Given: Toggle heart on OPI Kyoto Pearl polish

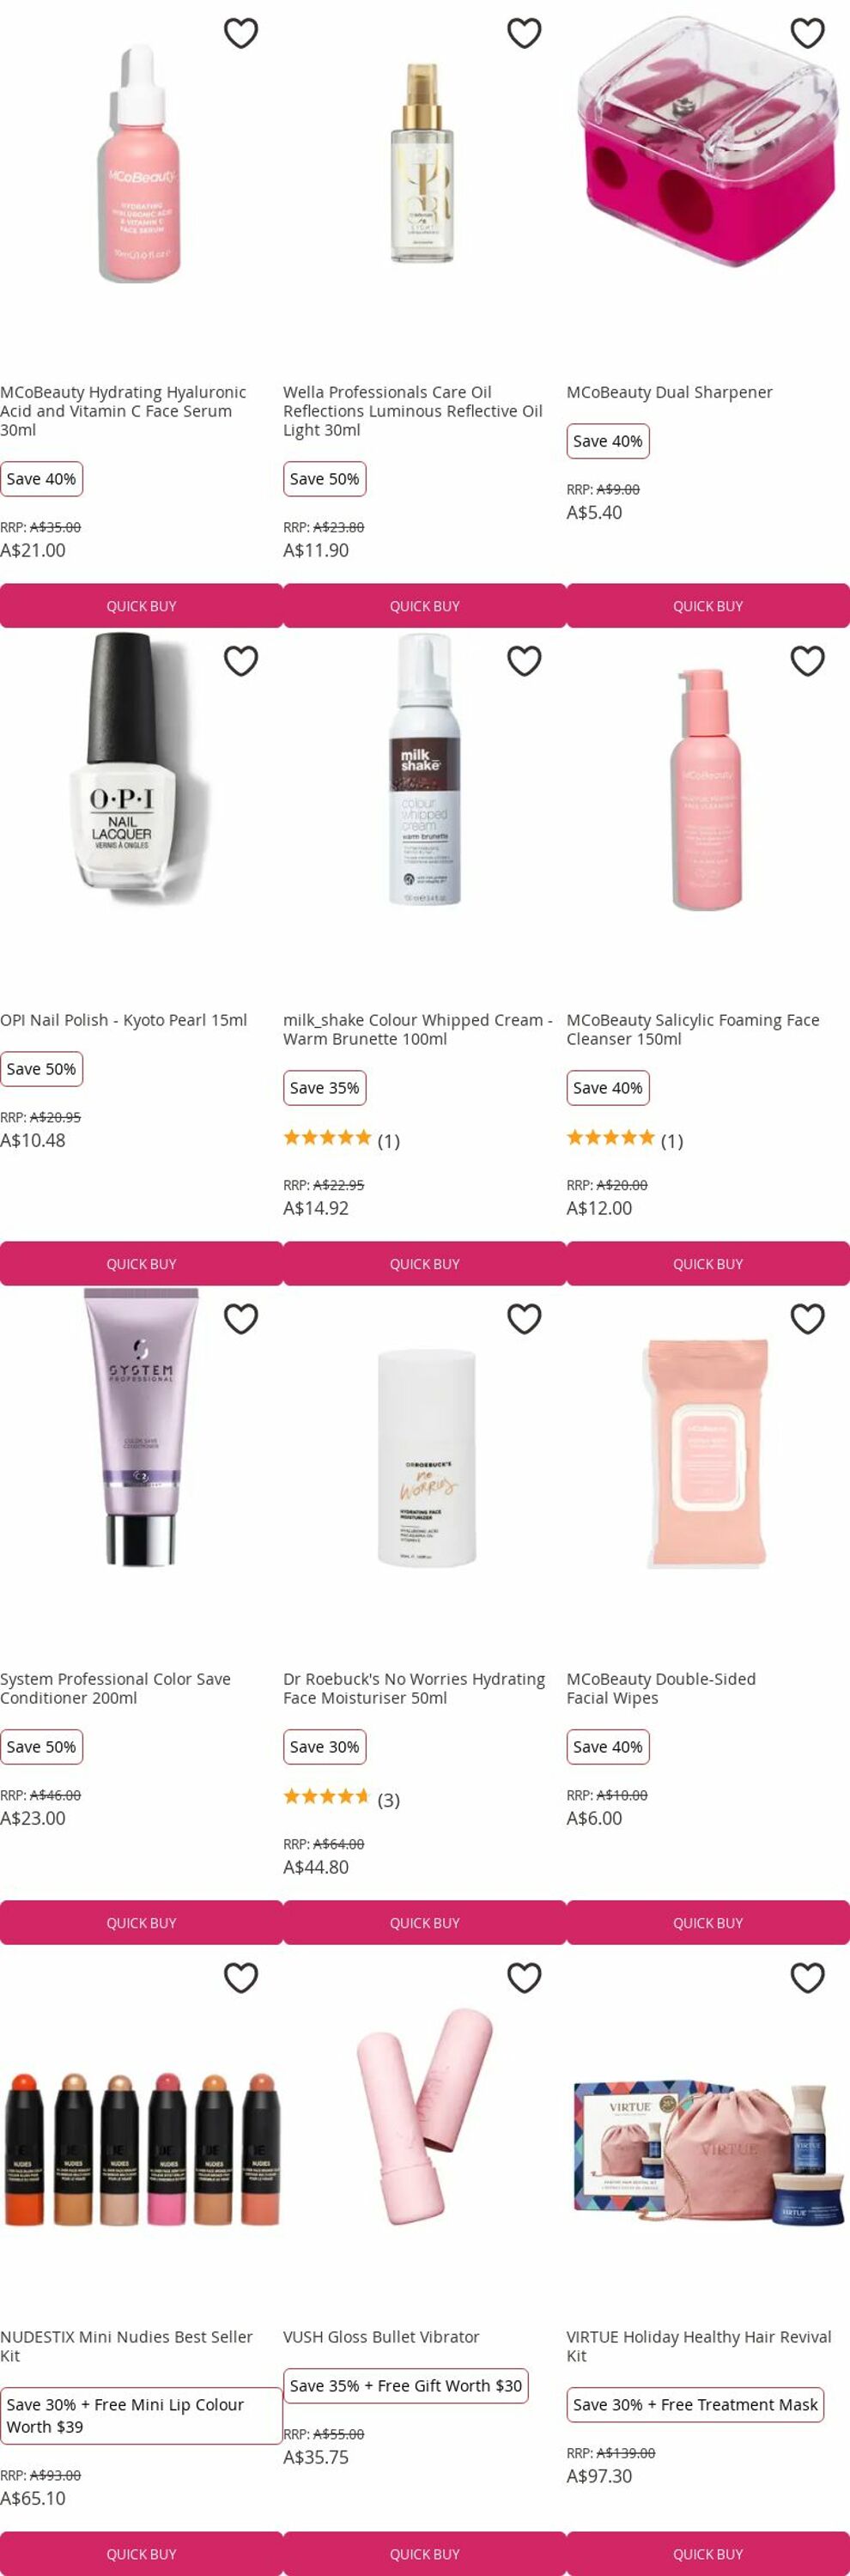Looking at the screenshot, I should click(x=241, y=661).
